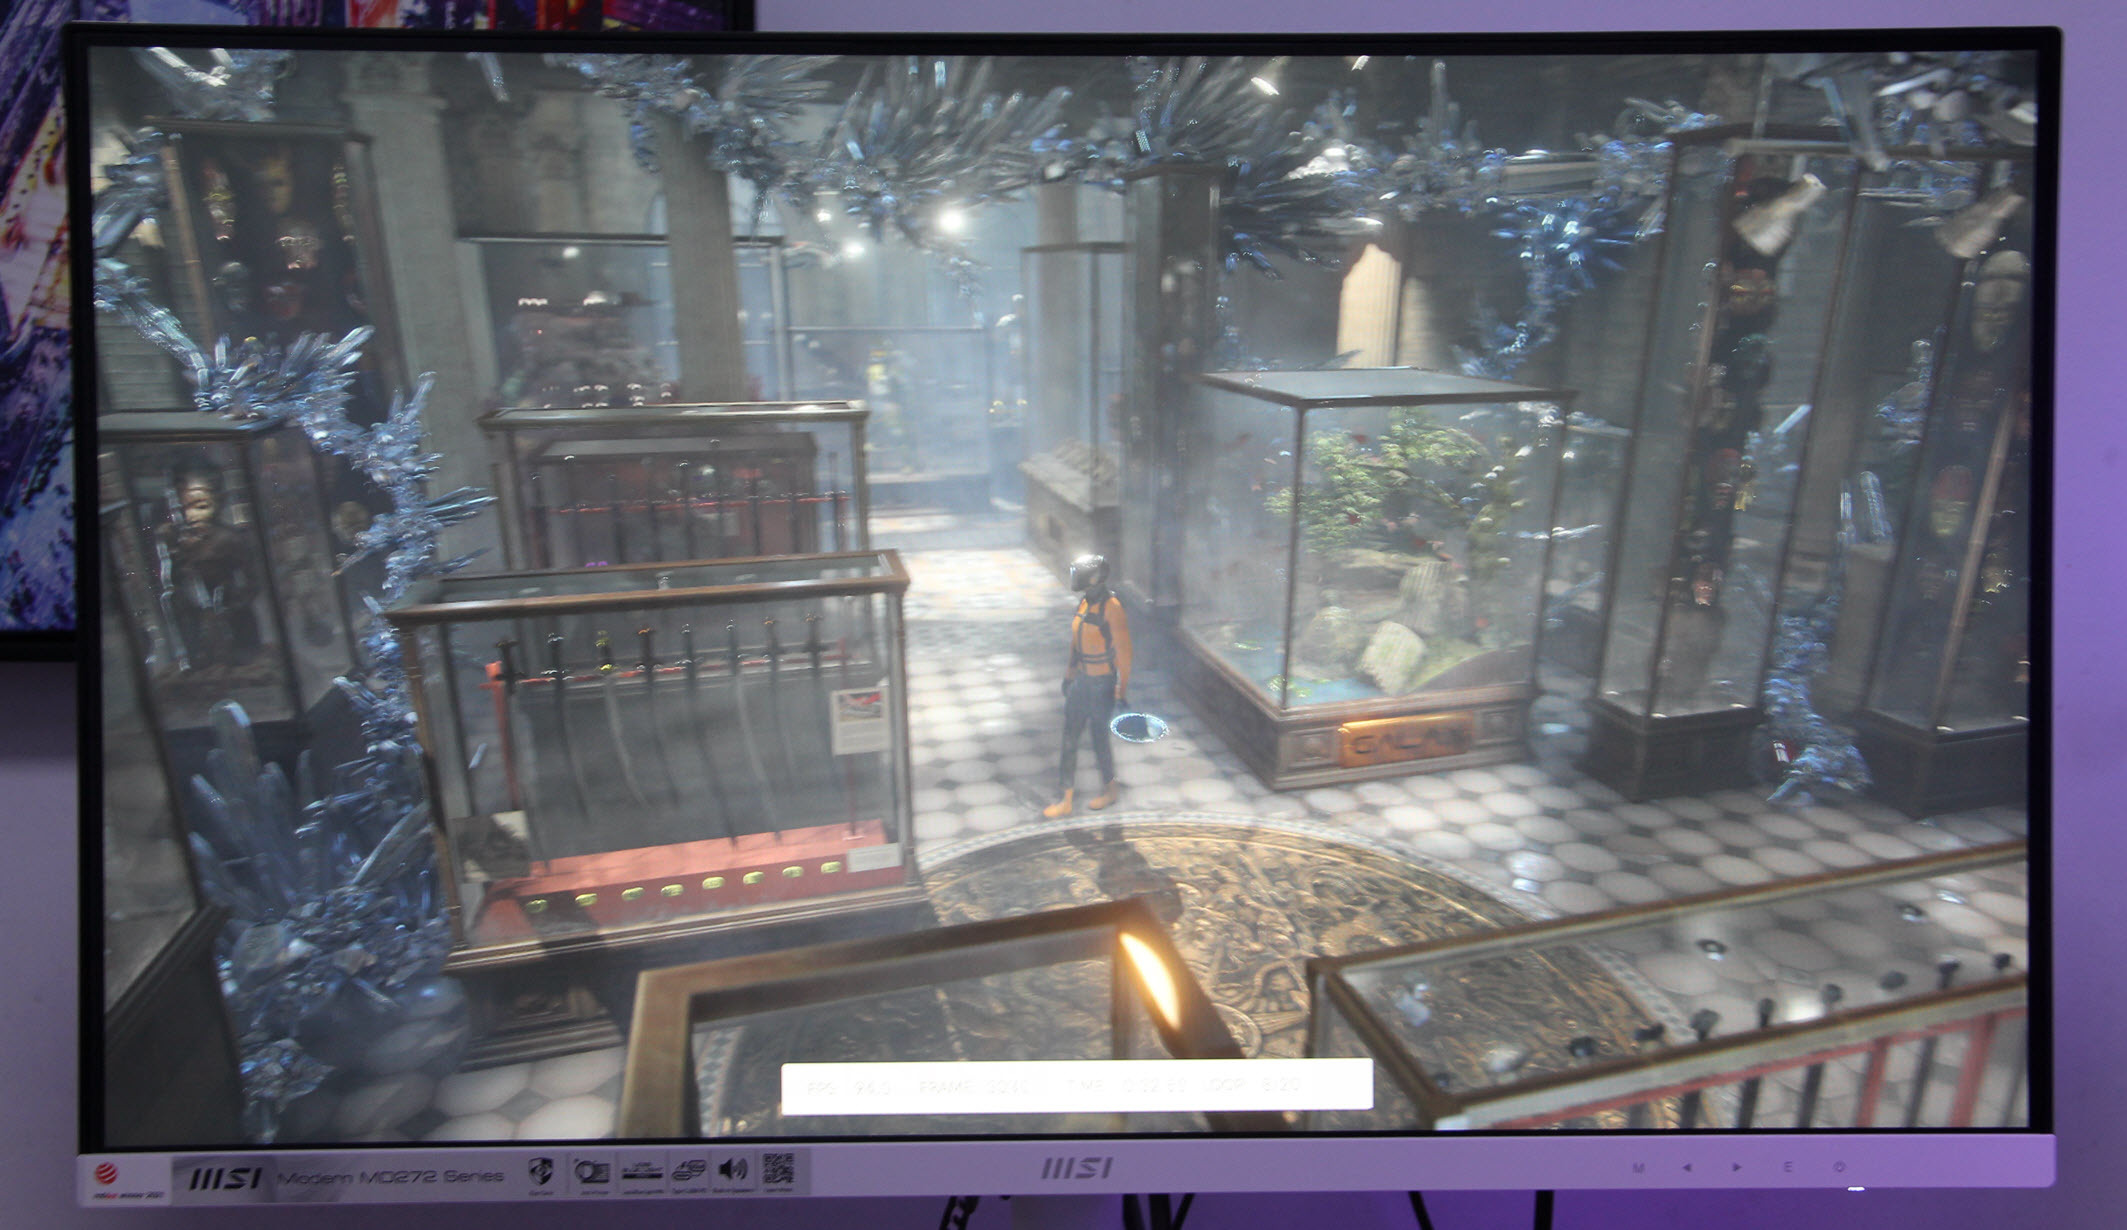This screenshot has height=1230, width=2127.
Task: Click the center MSI logo on bezel
Action: (x=1076, y=1167)
